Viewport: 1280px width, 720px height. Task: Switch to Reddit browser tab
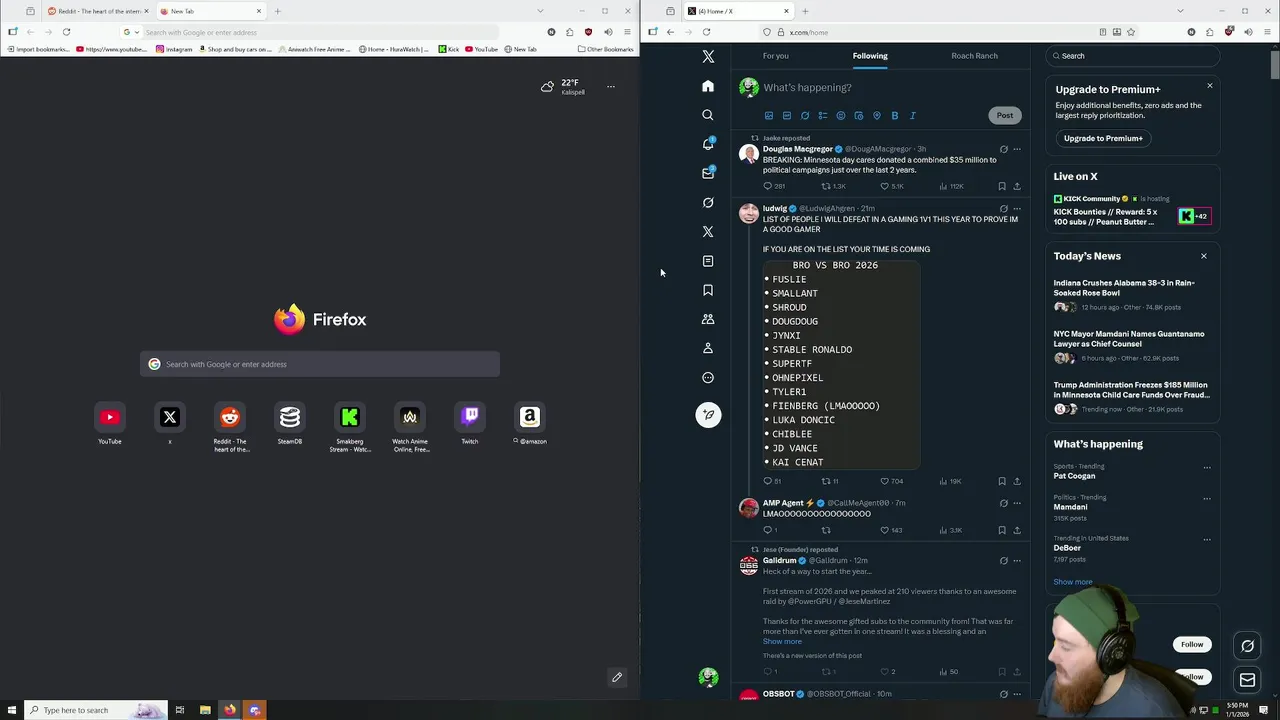(x=98, y=11)
